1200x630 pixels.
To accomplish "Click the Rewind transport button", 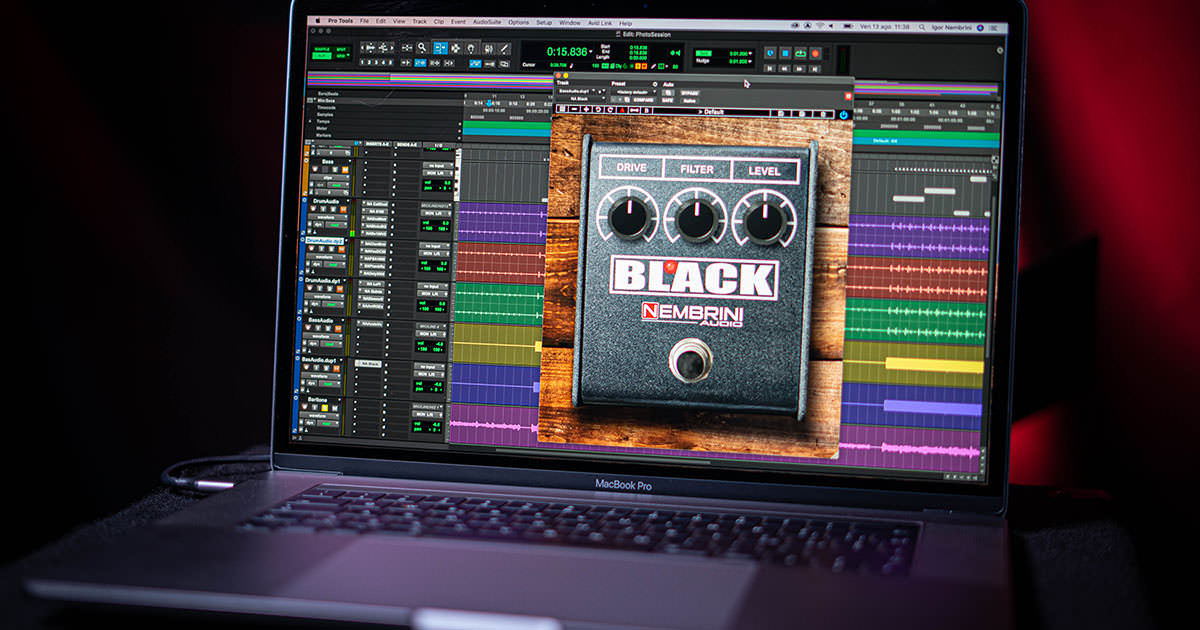I will pos(784,69).
